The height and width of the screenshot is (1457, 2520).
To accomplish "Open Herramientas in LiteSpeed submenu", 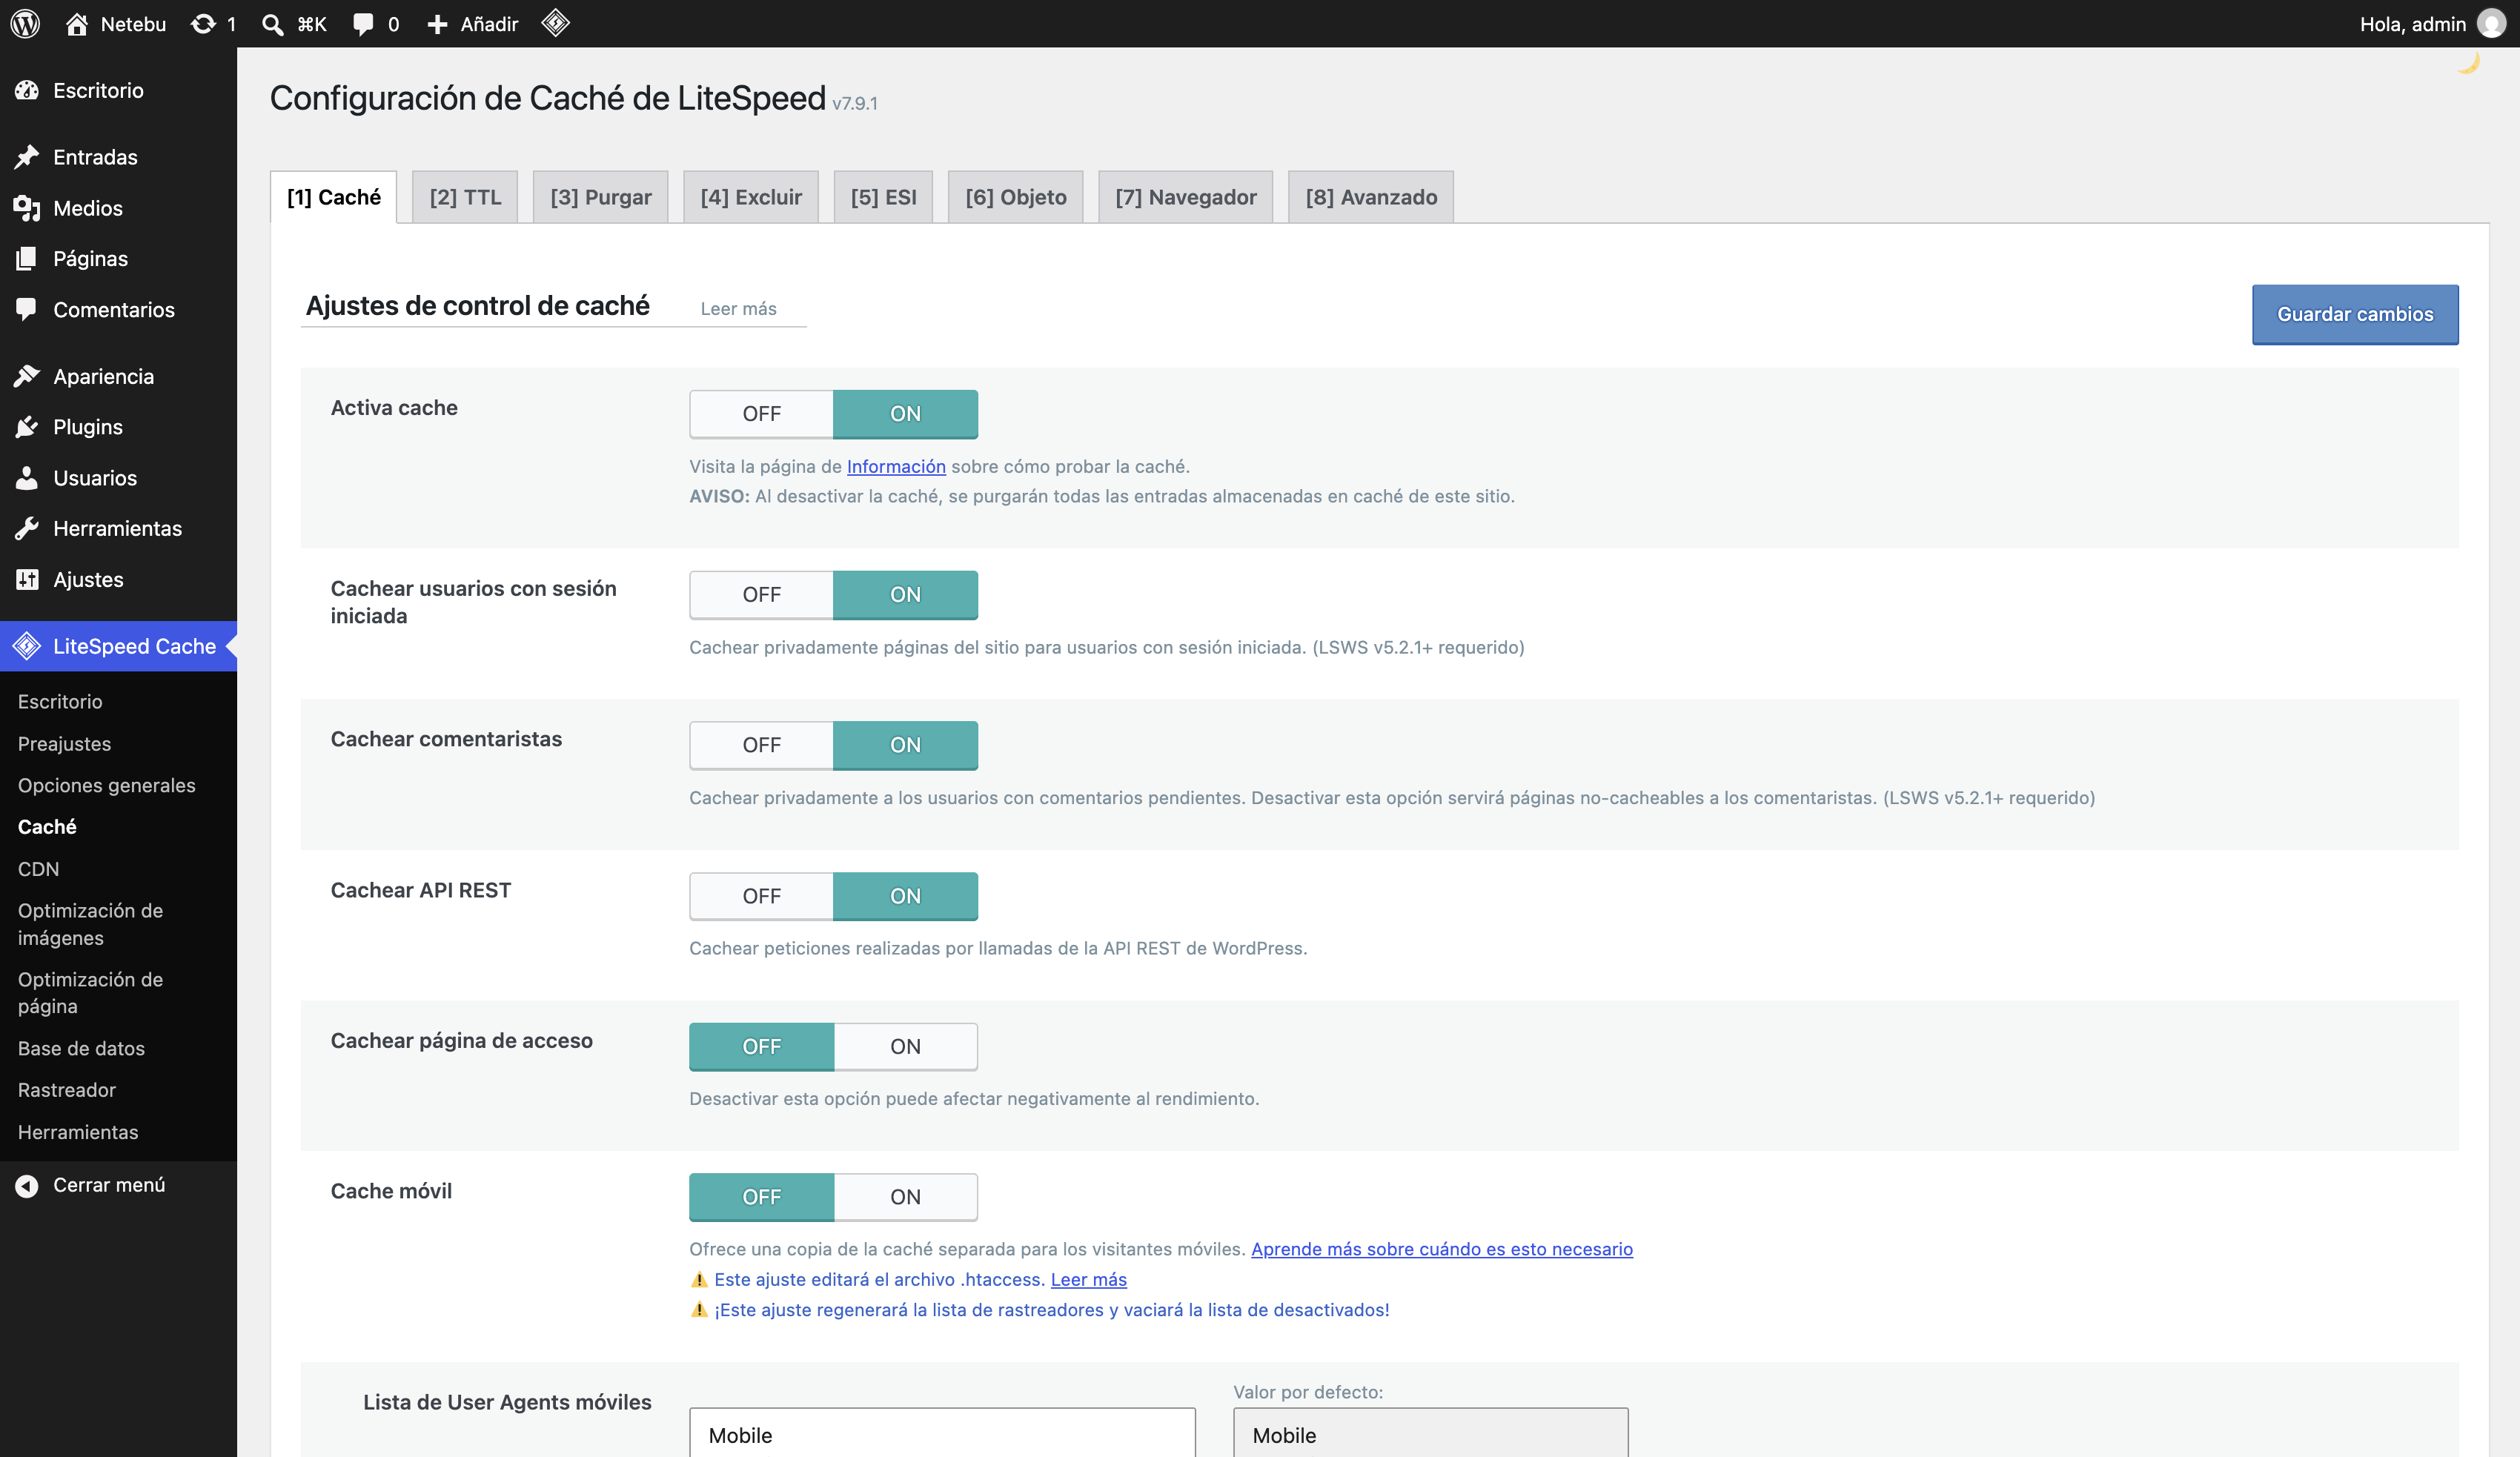I will (78, 1132).
